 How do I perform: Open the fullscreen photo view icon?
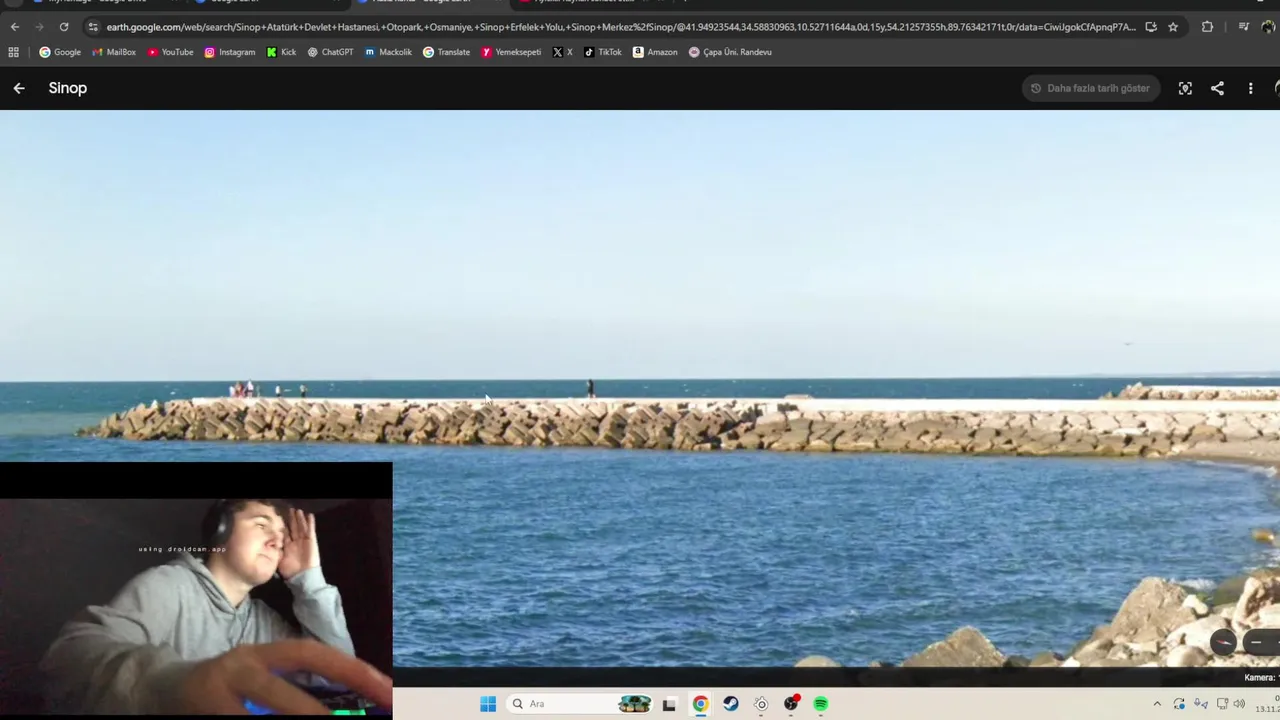(x=1185, y=88)
